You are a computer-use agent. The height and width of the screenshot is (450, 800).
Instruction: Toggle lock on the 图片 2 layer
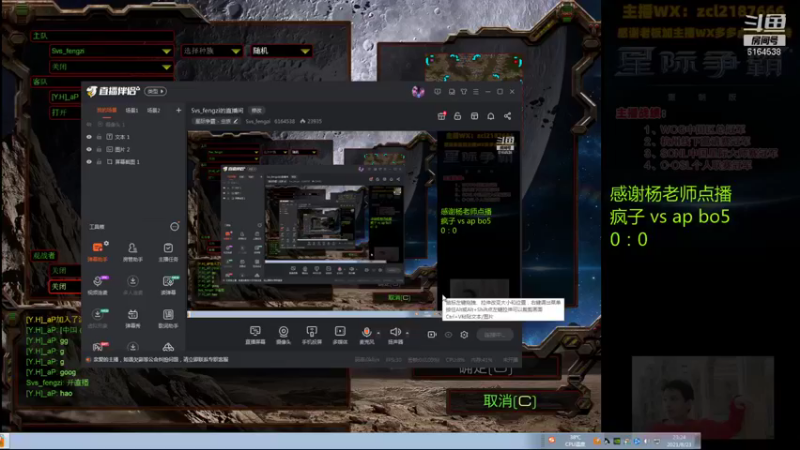(x=99, y=149)
